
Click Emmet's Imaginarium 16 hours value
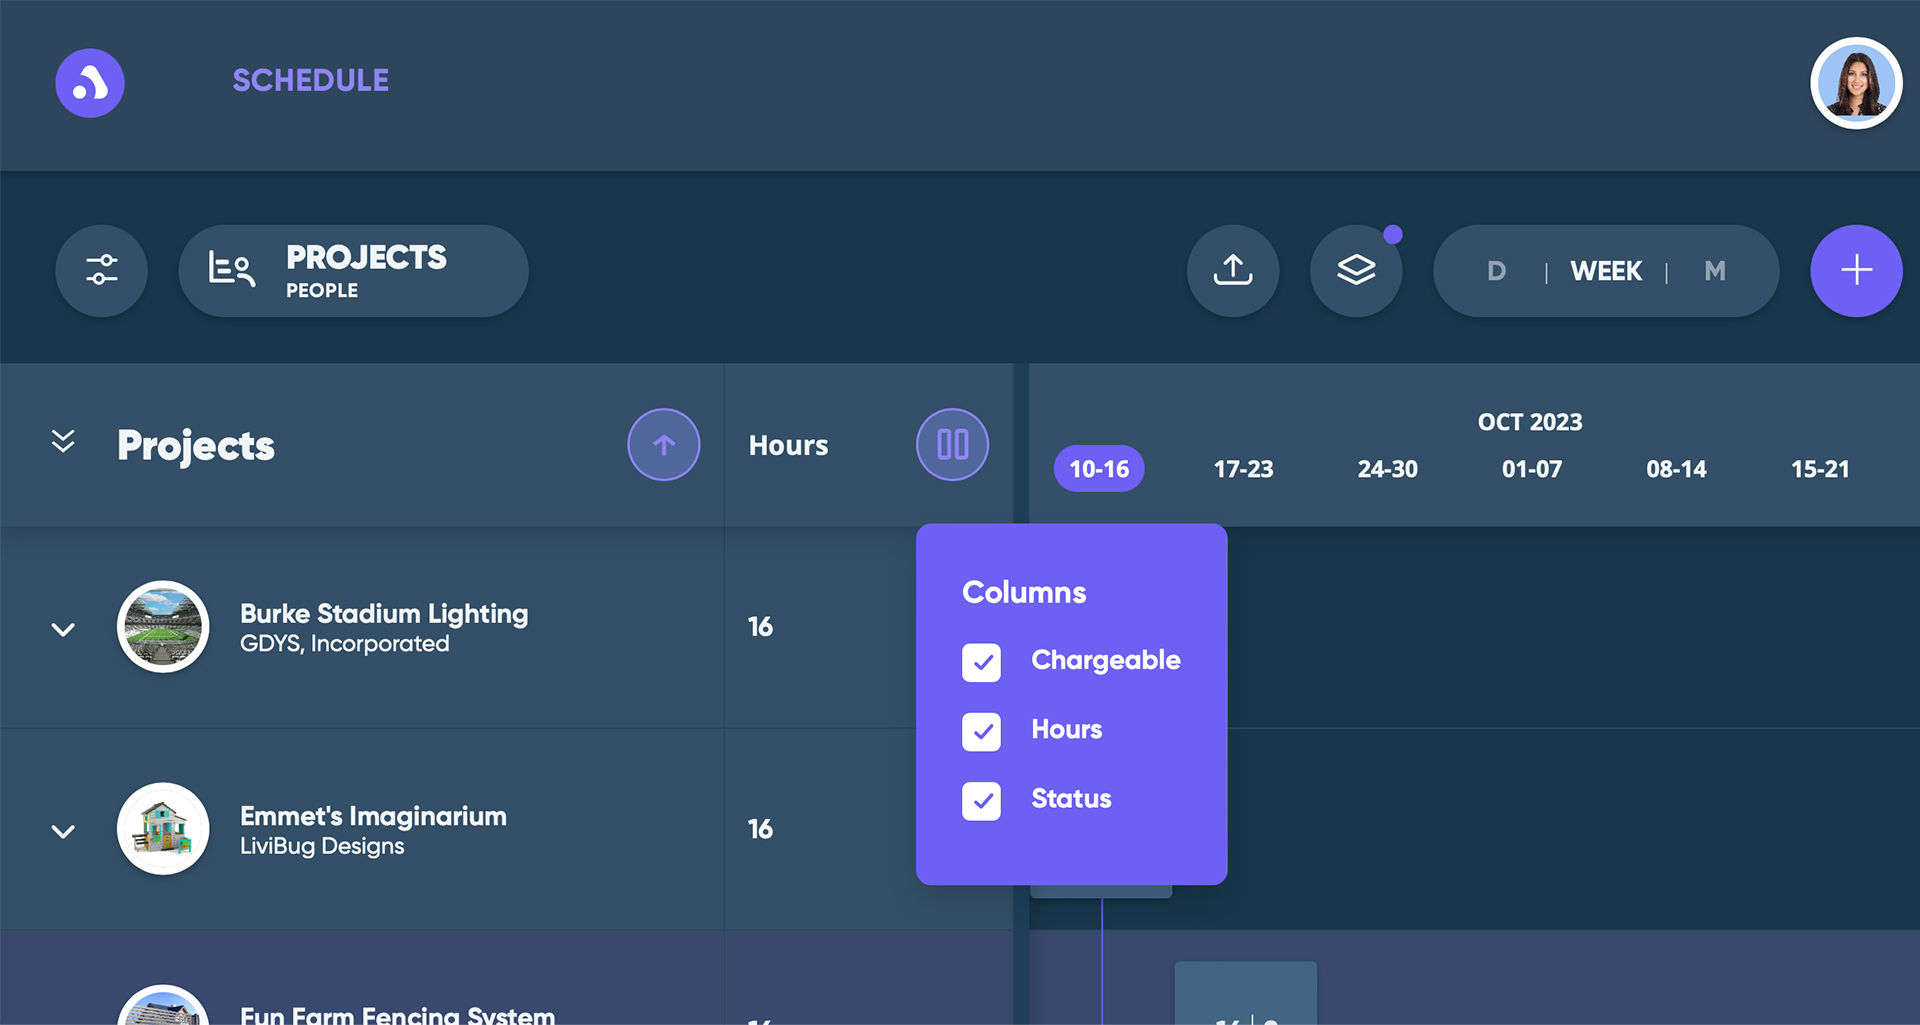(760, 829)
